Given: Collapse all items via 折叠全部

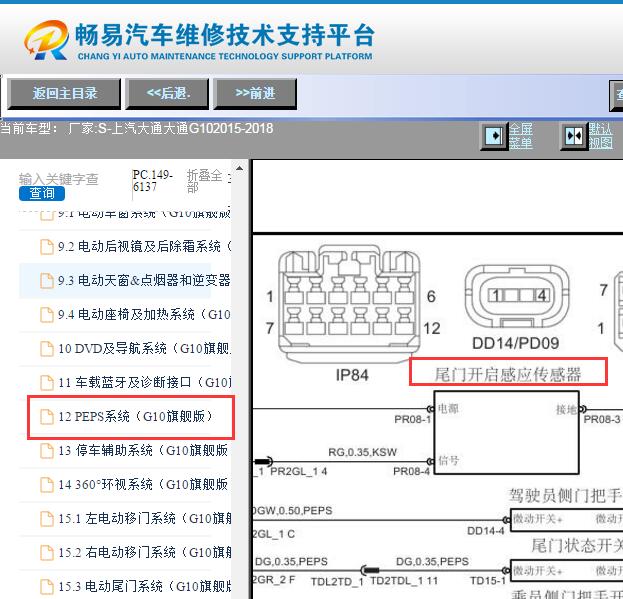Looking at the screenshot, I should [x=204, y=181].
